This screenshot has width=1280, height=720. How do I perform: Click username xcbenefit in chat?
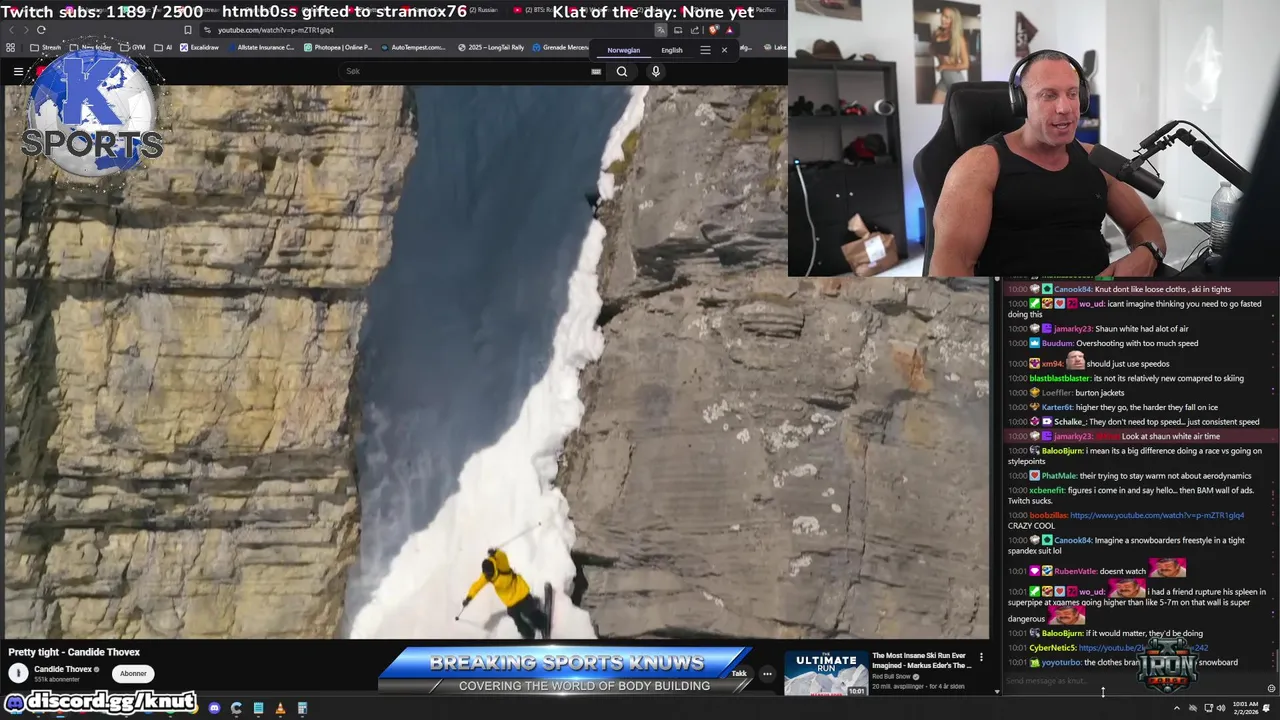tap(1047, 490)
